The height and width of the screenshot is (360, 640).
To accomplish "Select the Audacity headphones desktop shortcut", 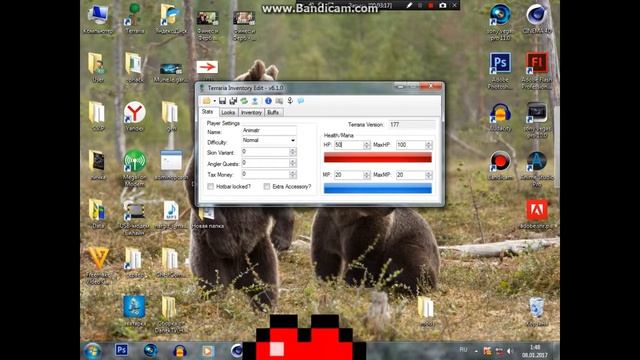I will click(500, 117).
